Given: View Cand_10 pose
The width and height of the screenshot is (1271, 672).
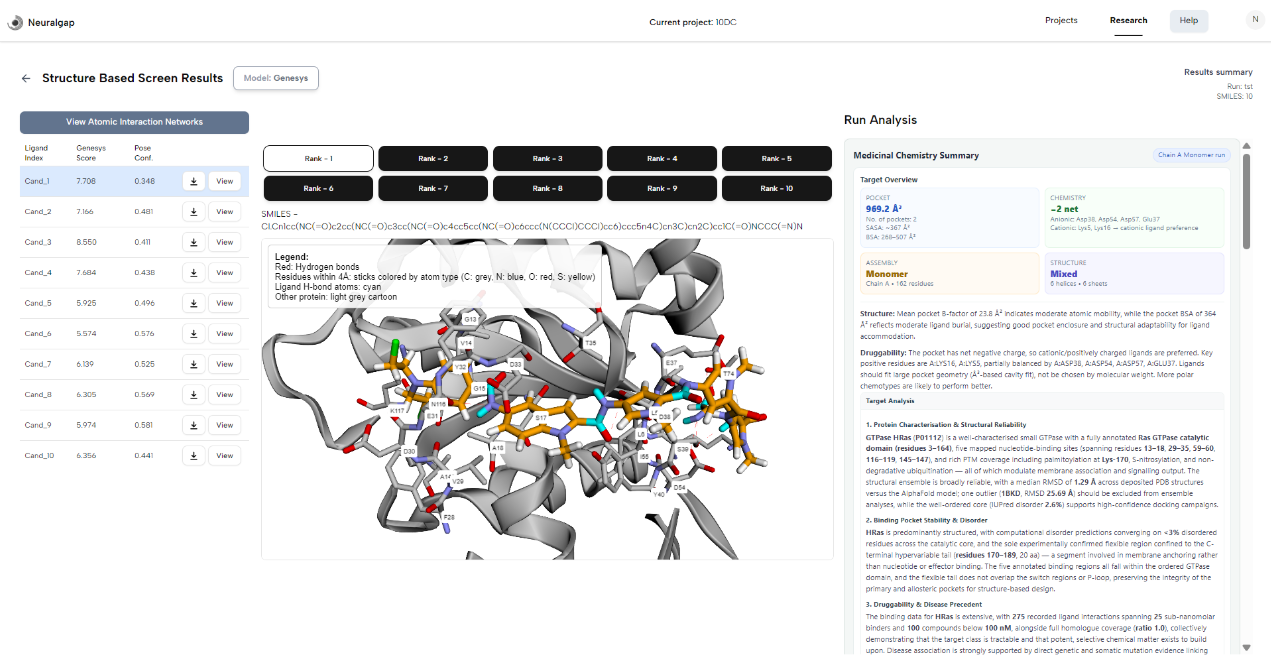Looking at the screenshot, I should click(x=225, y=456).
